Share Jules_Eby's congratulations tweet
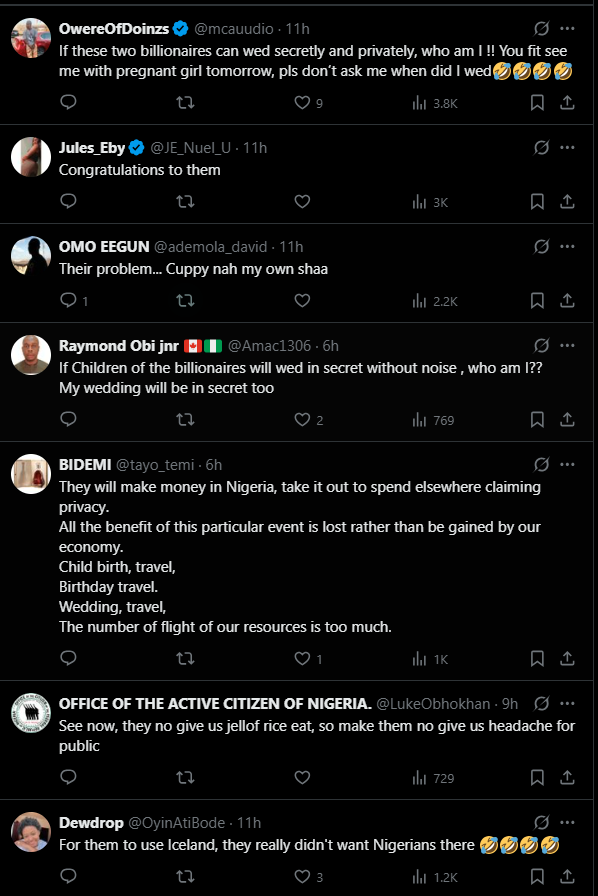The image size is (598, 896). pyautogui.click(x=567, y=201)
